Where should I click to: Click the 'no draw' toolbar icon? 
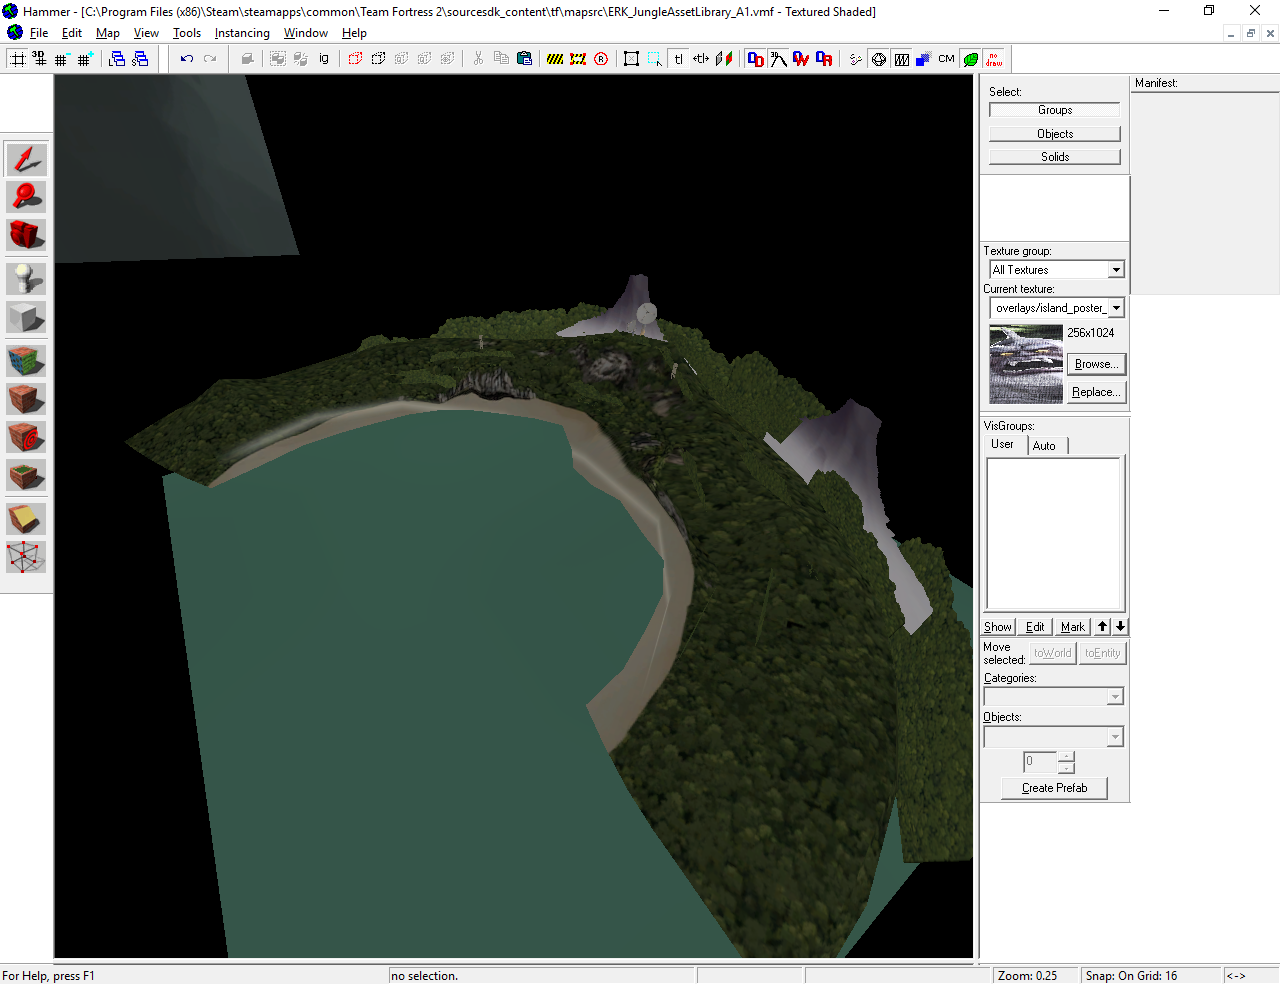[993, 59]
